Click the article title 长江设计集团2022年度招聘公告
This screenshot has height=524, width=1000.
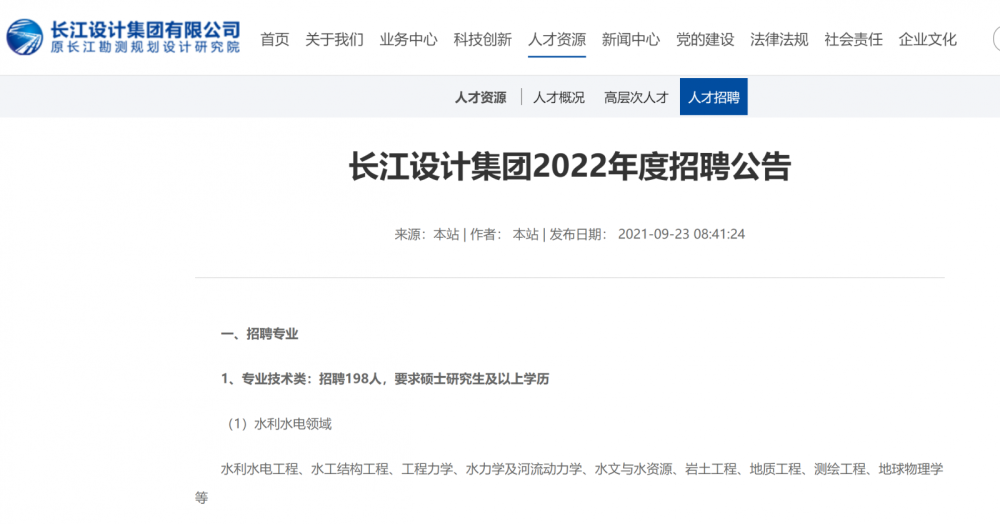pyautogui.click(x=570, y=166)
